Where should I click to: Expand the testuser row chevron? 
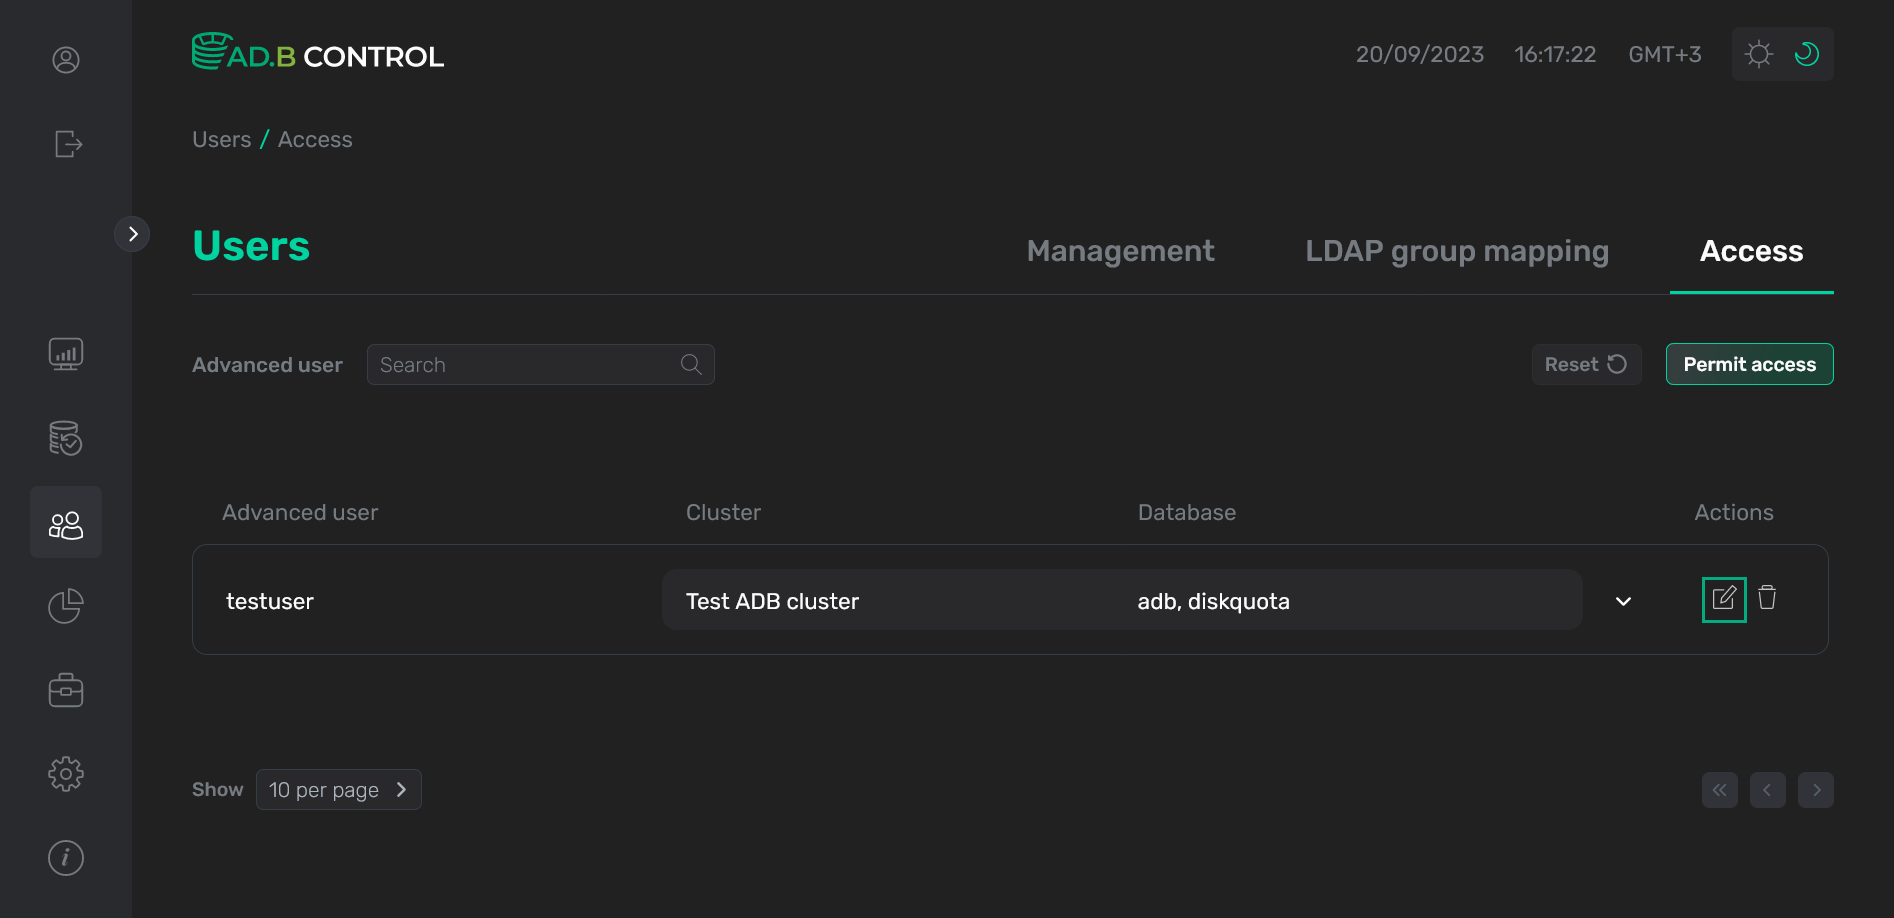click(1623, 601)
